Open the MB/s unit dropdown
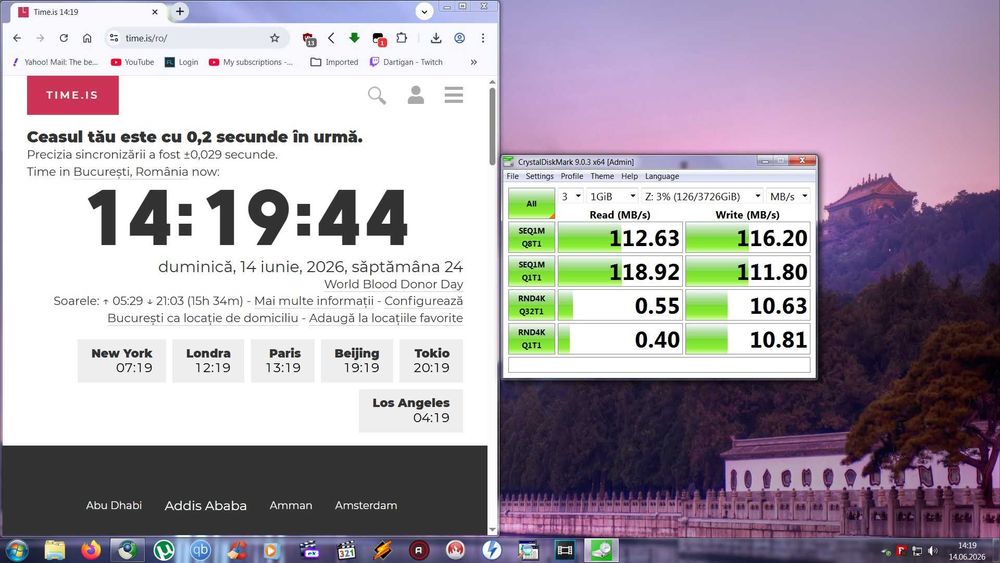The image size is (1000, 563). tap(788, 196)
